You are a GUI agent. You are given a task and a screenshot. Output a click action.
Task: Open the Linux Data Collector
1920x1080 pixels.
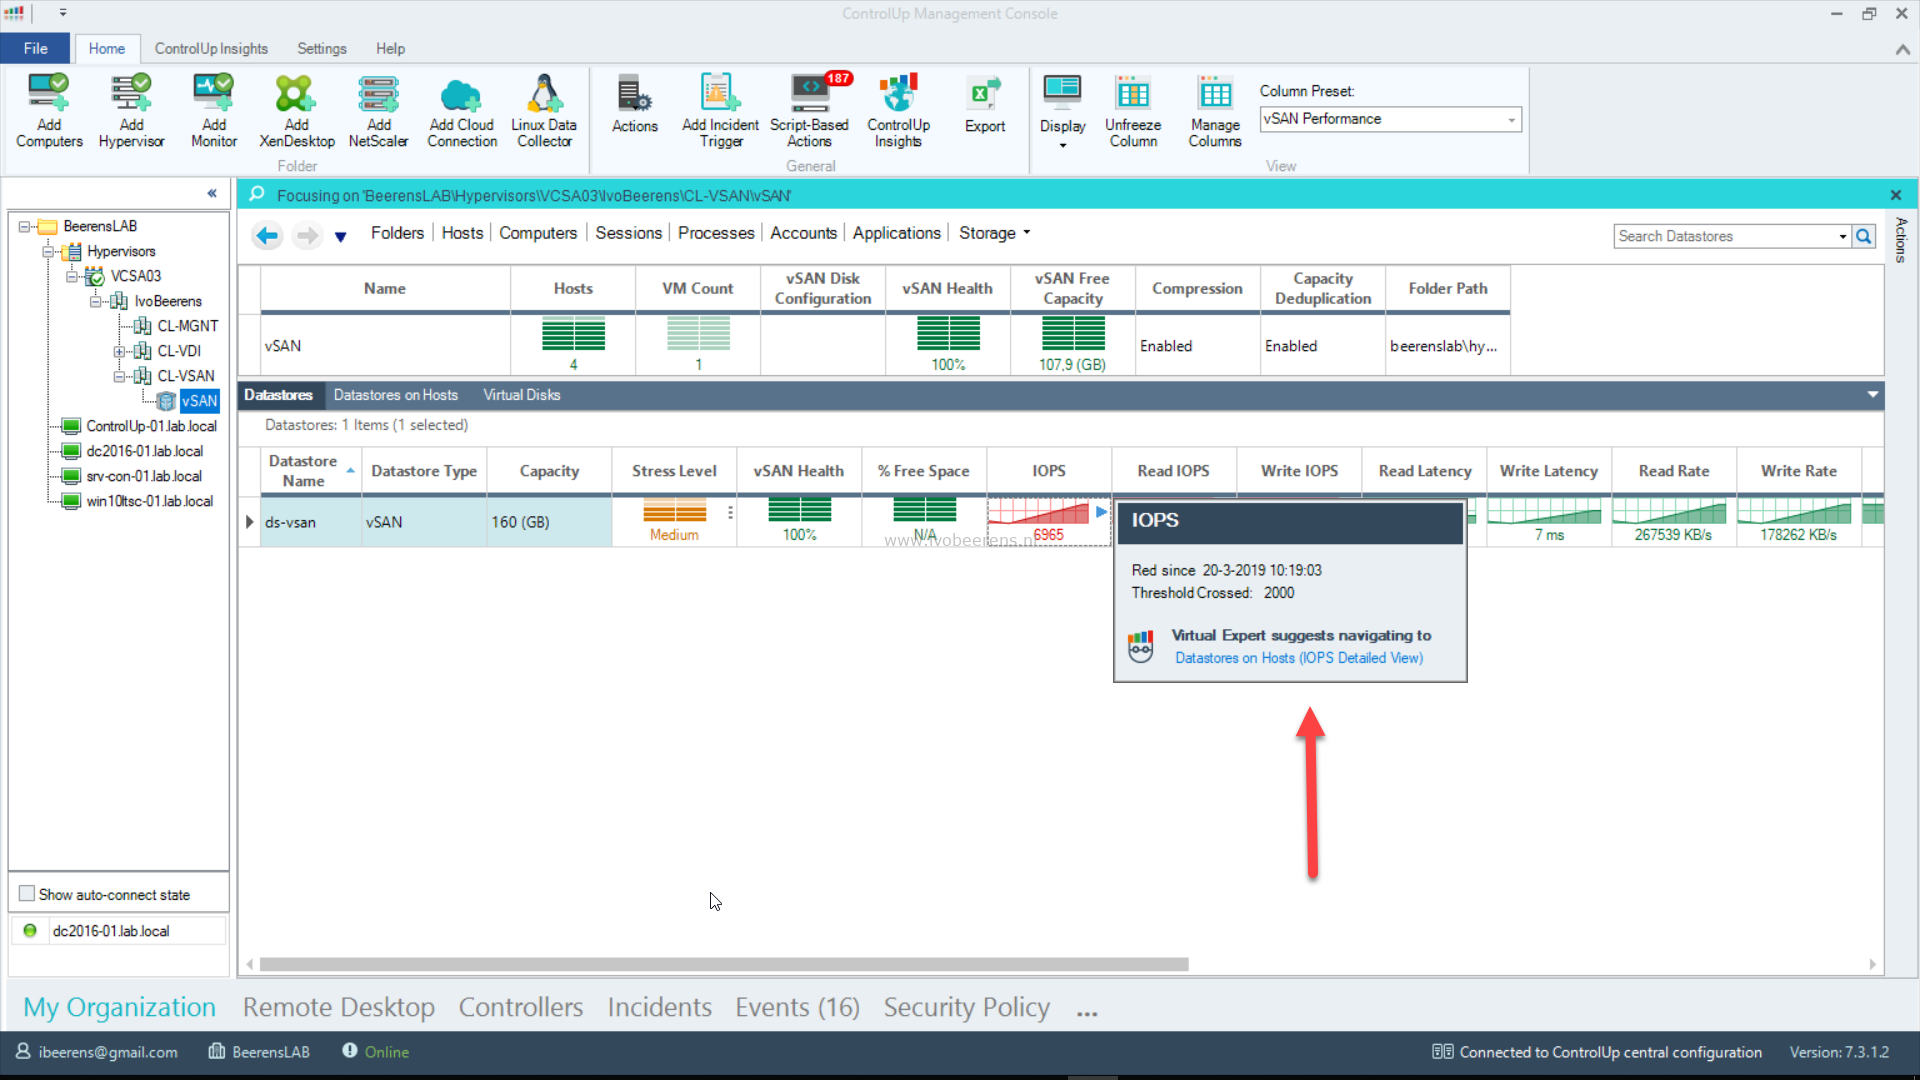544,111
